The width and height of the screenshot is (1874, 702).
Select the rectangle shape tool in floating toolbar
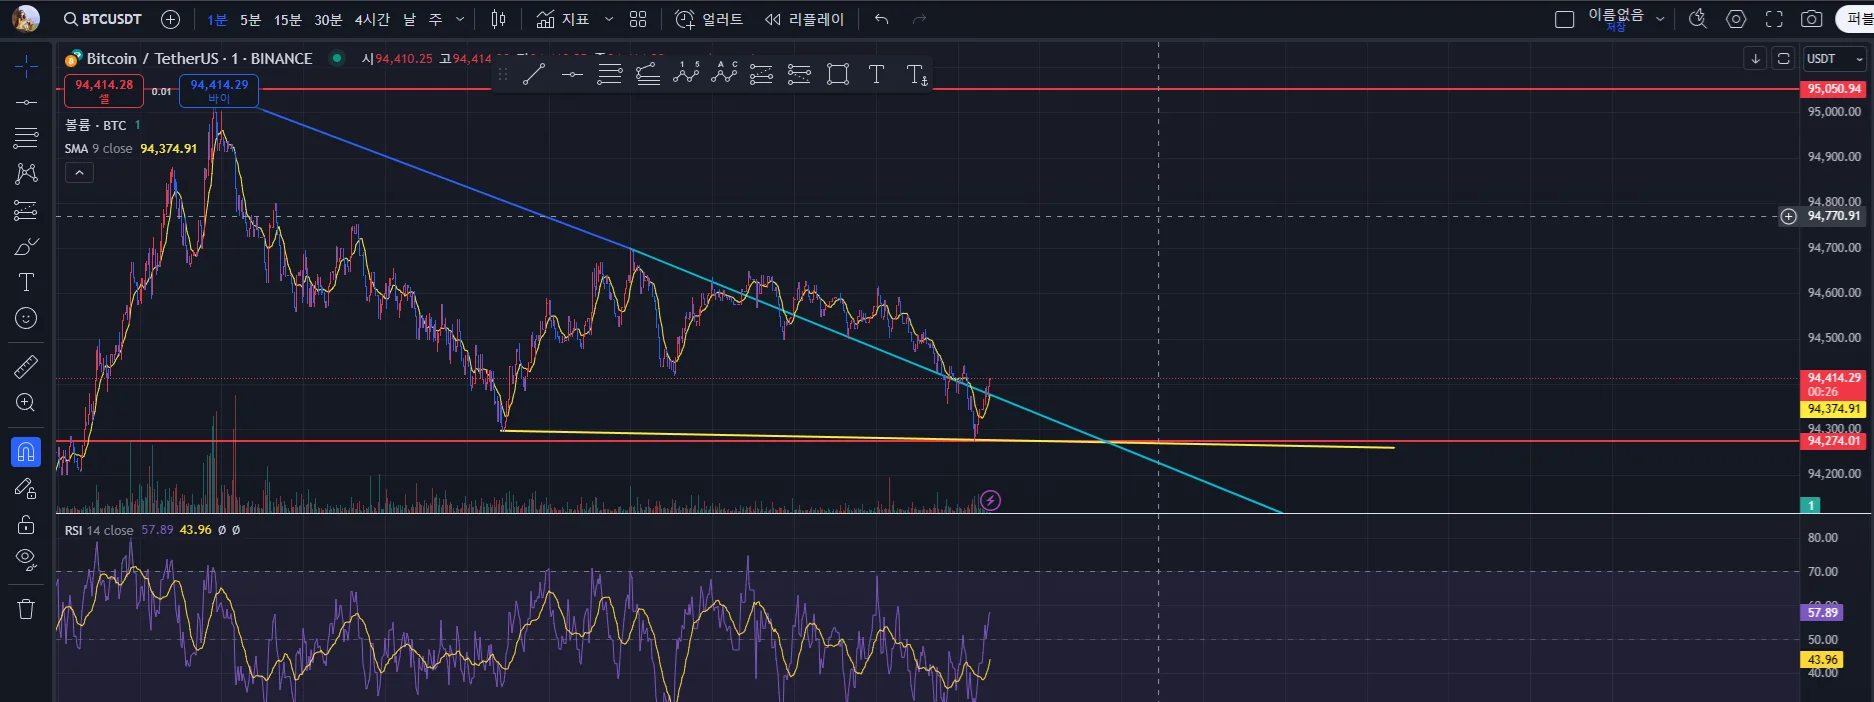point(838,74)
